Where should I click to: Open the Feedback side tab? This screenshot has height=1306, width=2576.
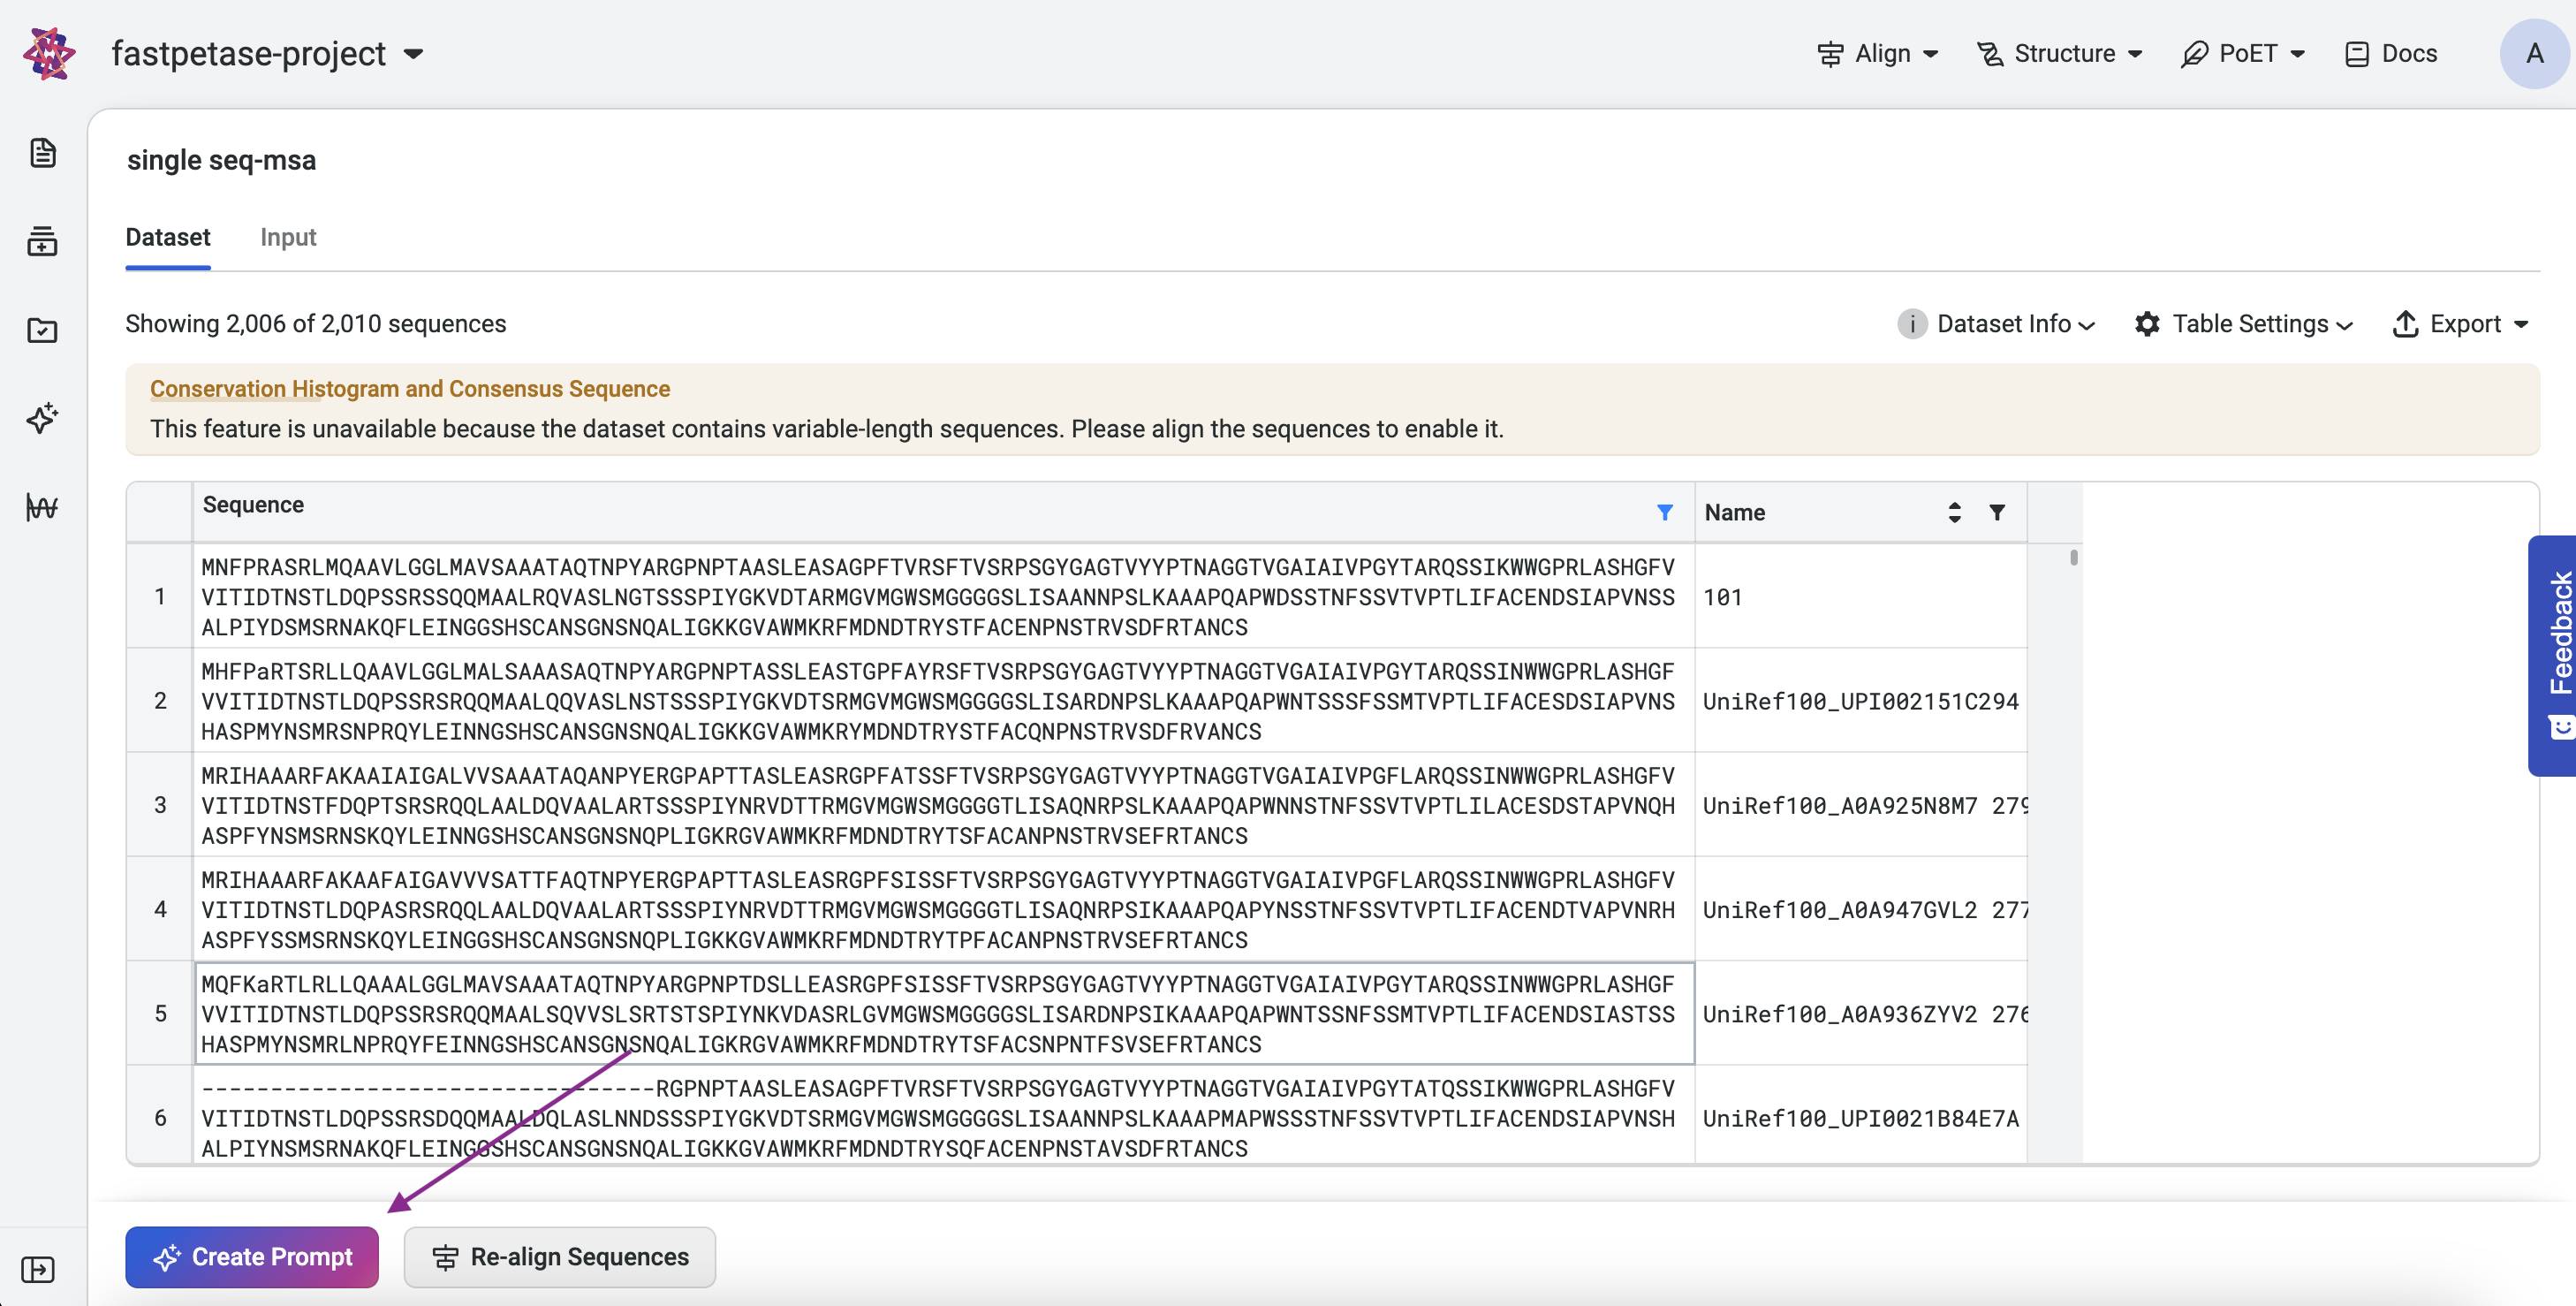click(2554, 656)
